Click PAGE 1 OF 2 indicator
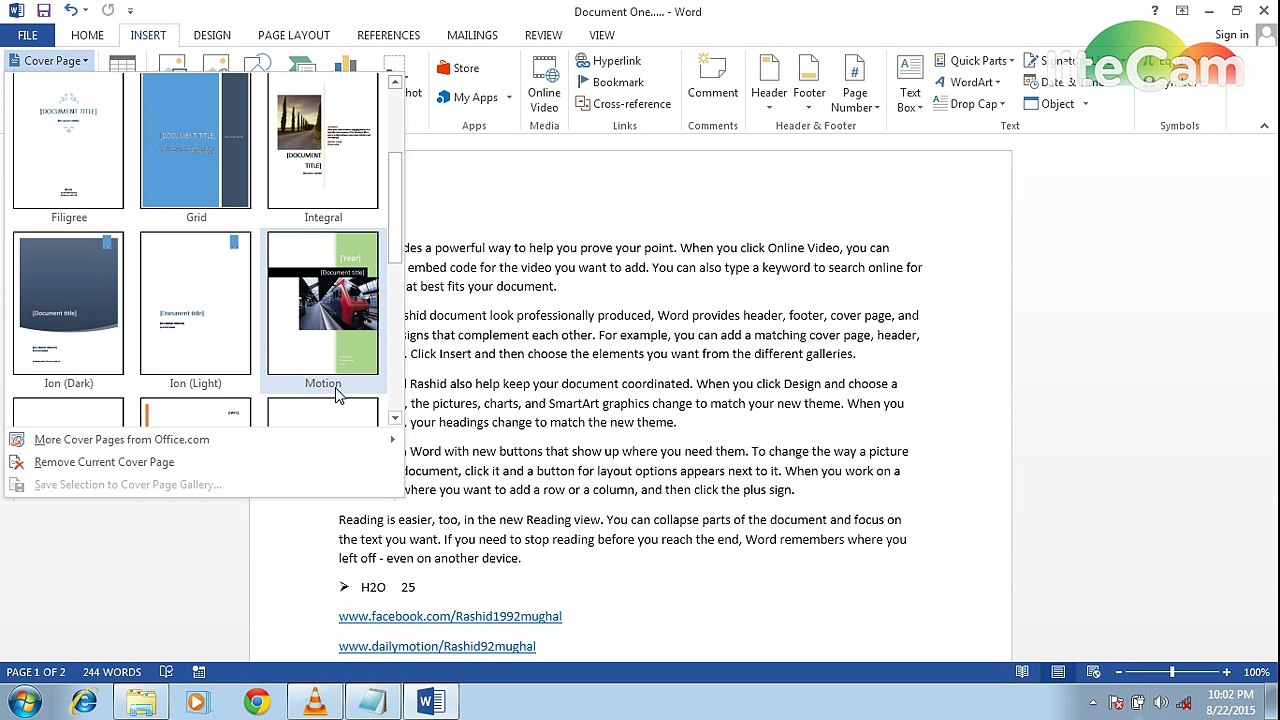1280x720 pixels. (36, 672)
